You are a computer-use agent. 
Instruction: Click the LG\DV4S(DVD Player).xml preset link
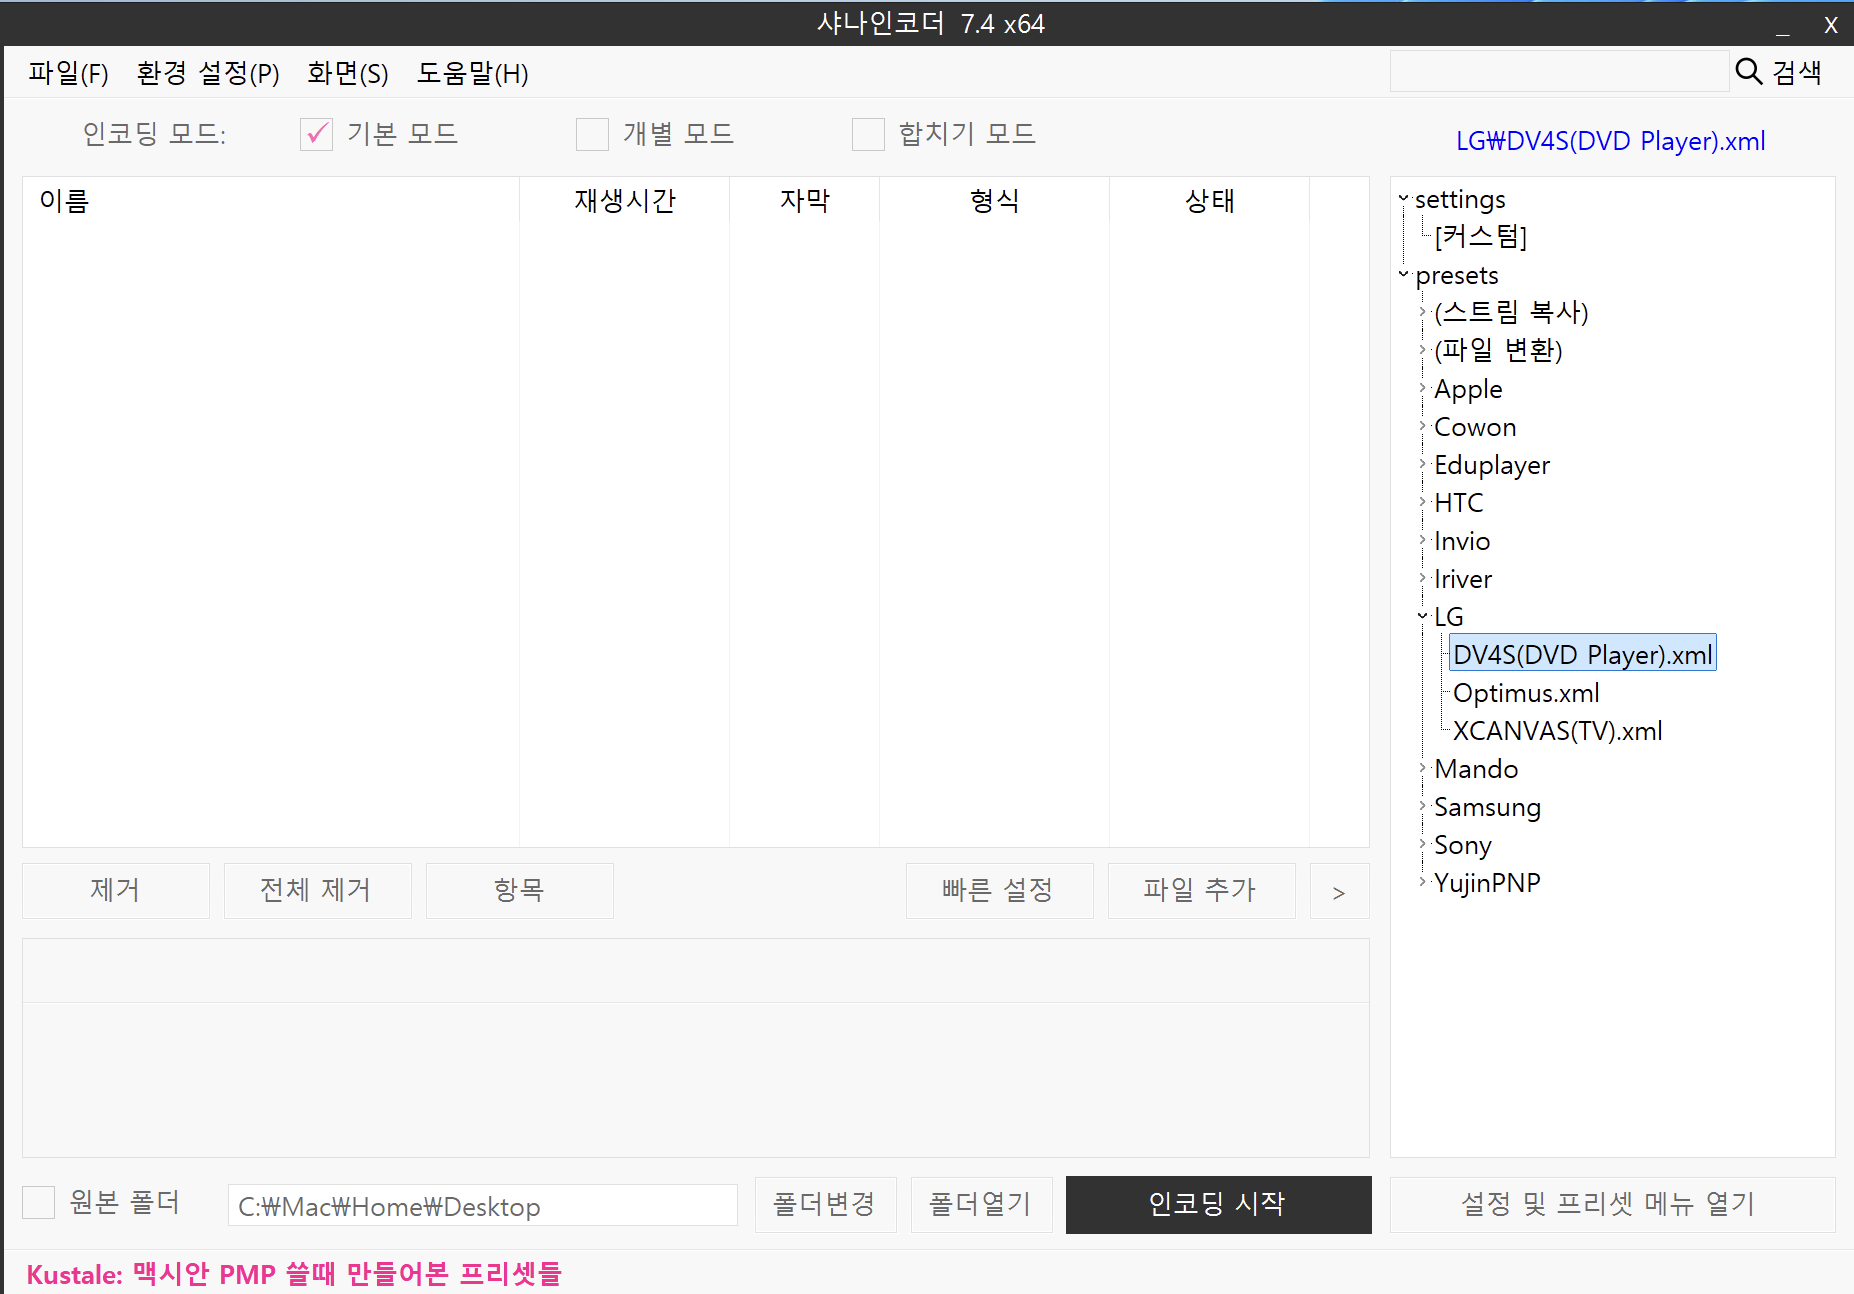pyautogui.click(x=1610, y=141)
